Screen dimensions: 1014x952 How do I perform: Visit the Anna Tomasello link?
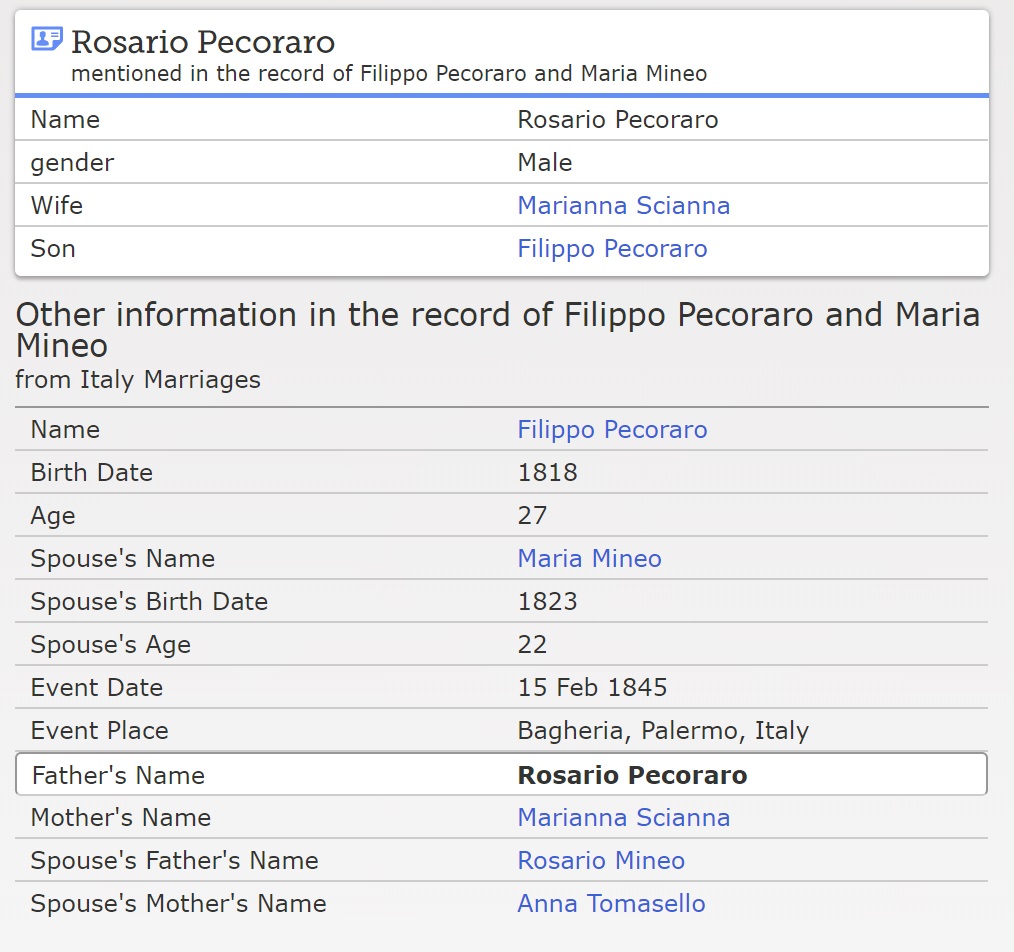point(611,904)
